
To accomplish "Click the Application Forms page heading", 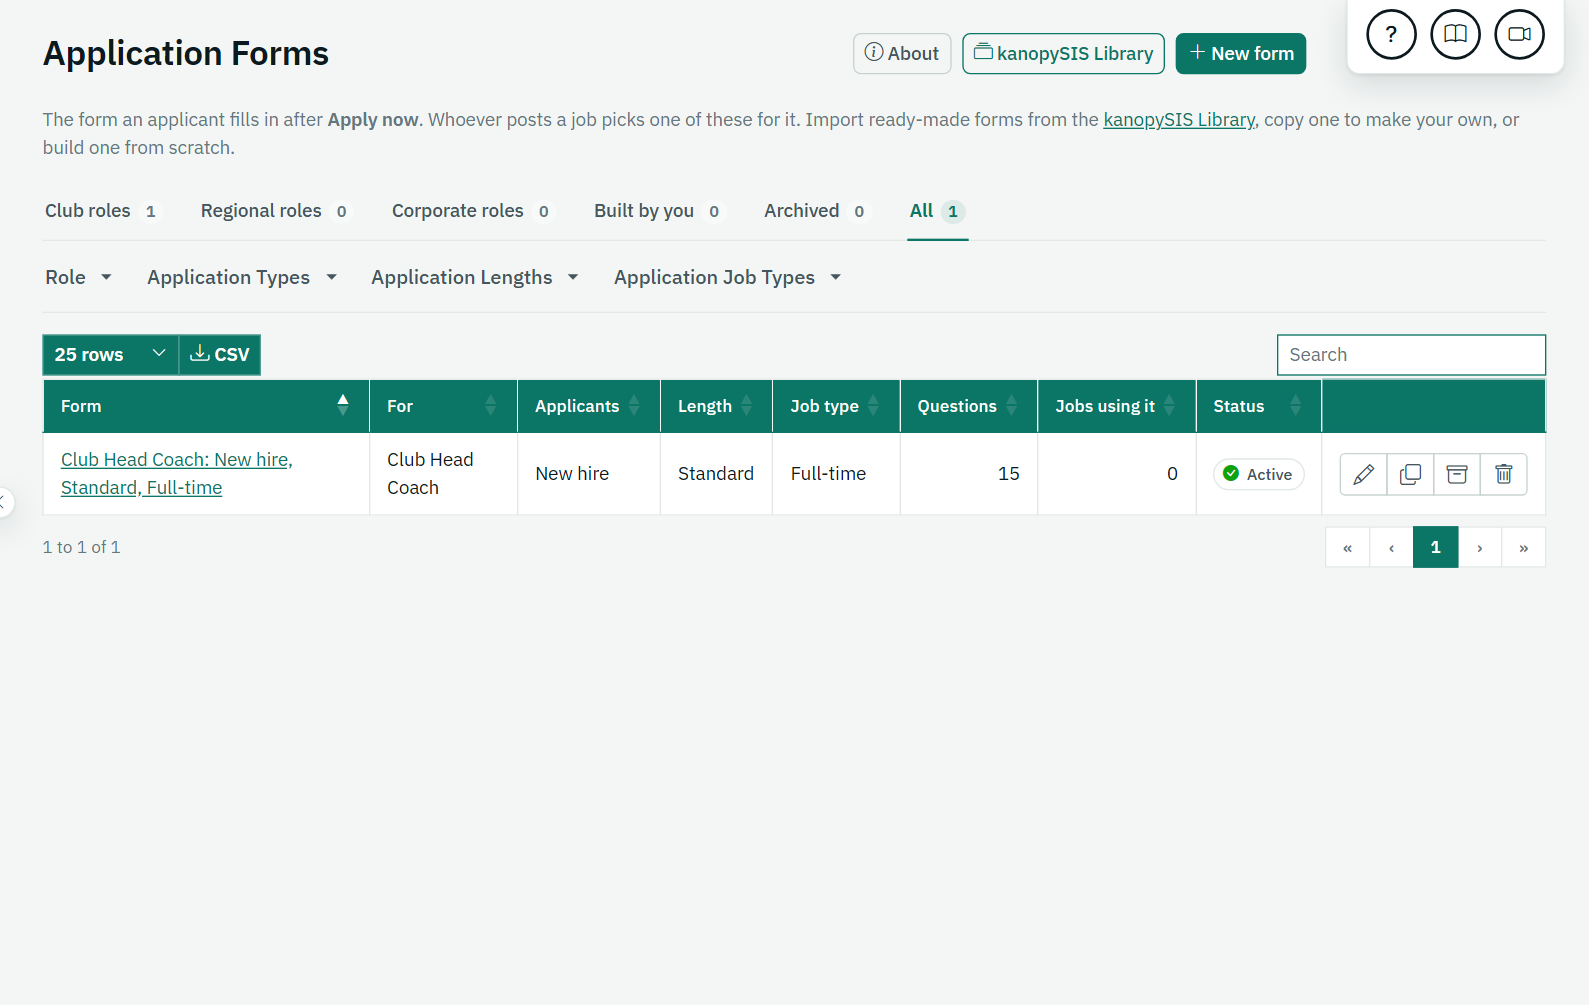I will pyautogui.click(x=186, y=53).
